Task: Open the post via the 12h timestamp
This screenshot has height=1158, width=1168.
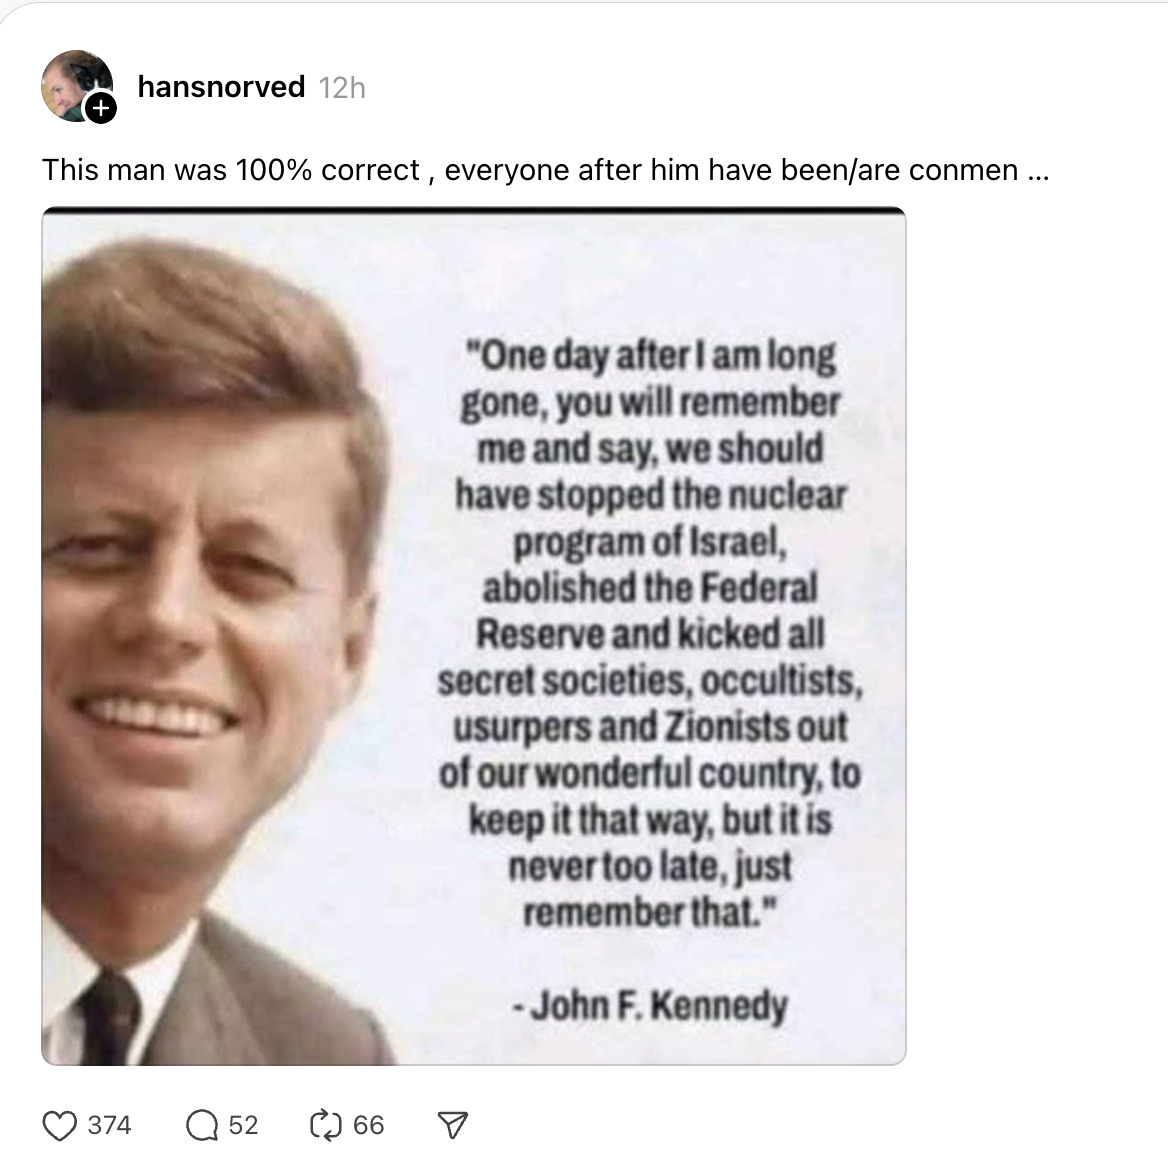Action: click(x=342, y=88)
